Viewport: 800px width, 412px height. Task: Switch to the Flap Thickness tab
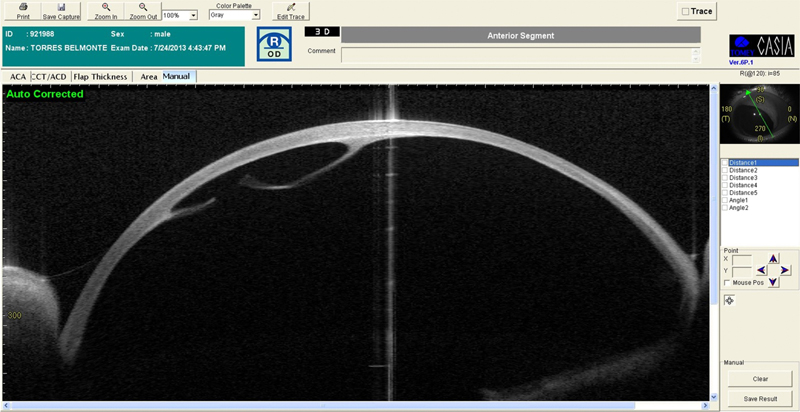tap(102, 76)
